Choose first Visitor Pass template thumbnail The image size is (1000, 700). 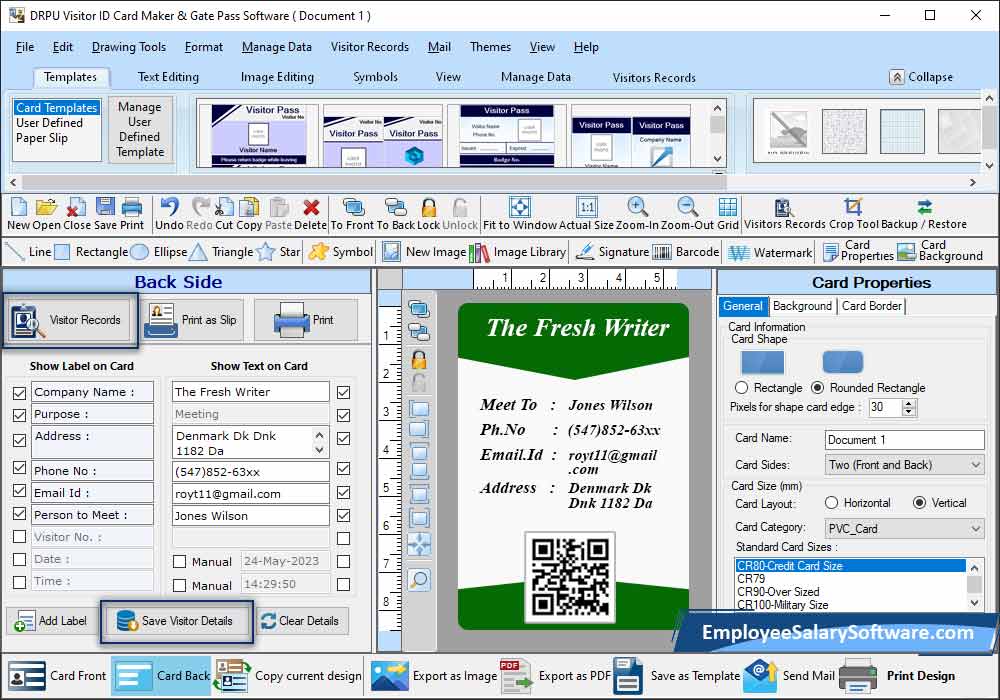coord(258,135)
